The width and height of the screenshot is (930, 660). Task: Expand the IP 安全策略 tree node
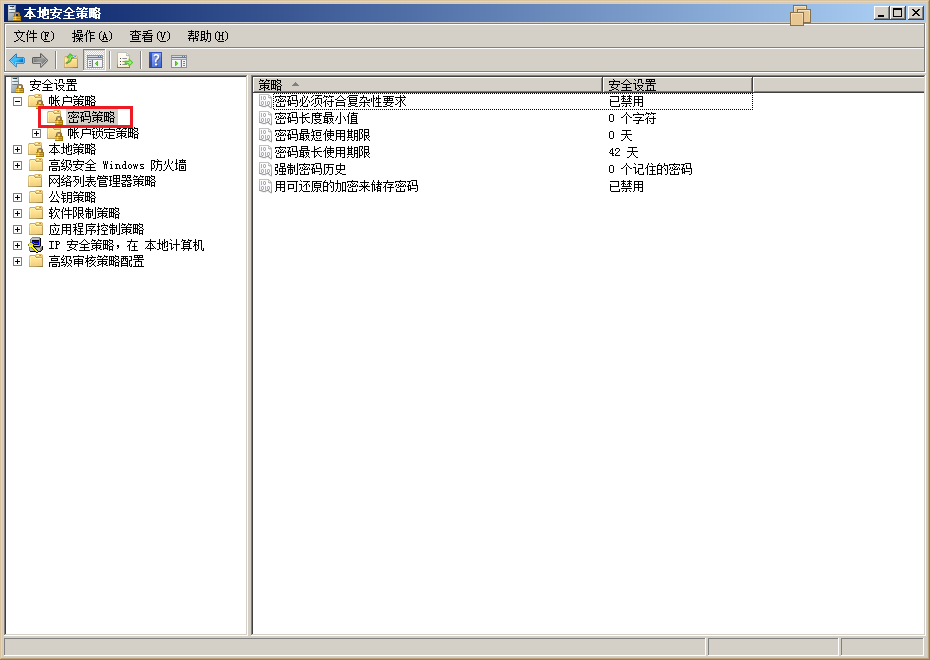click(18, 245)
